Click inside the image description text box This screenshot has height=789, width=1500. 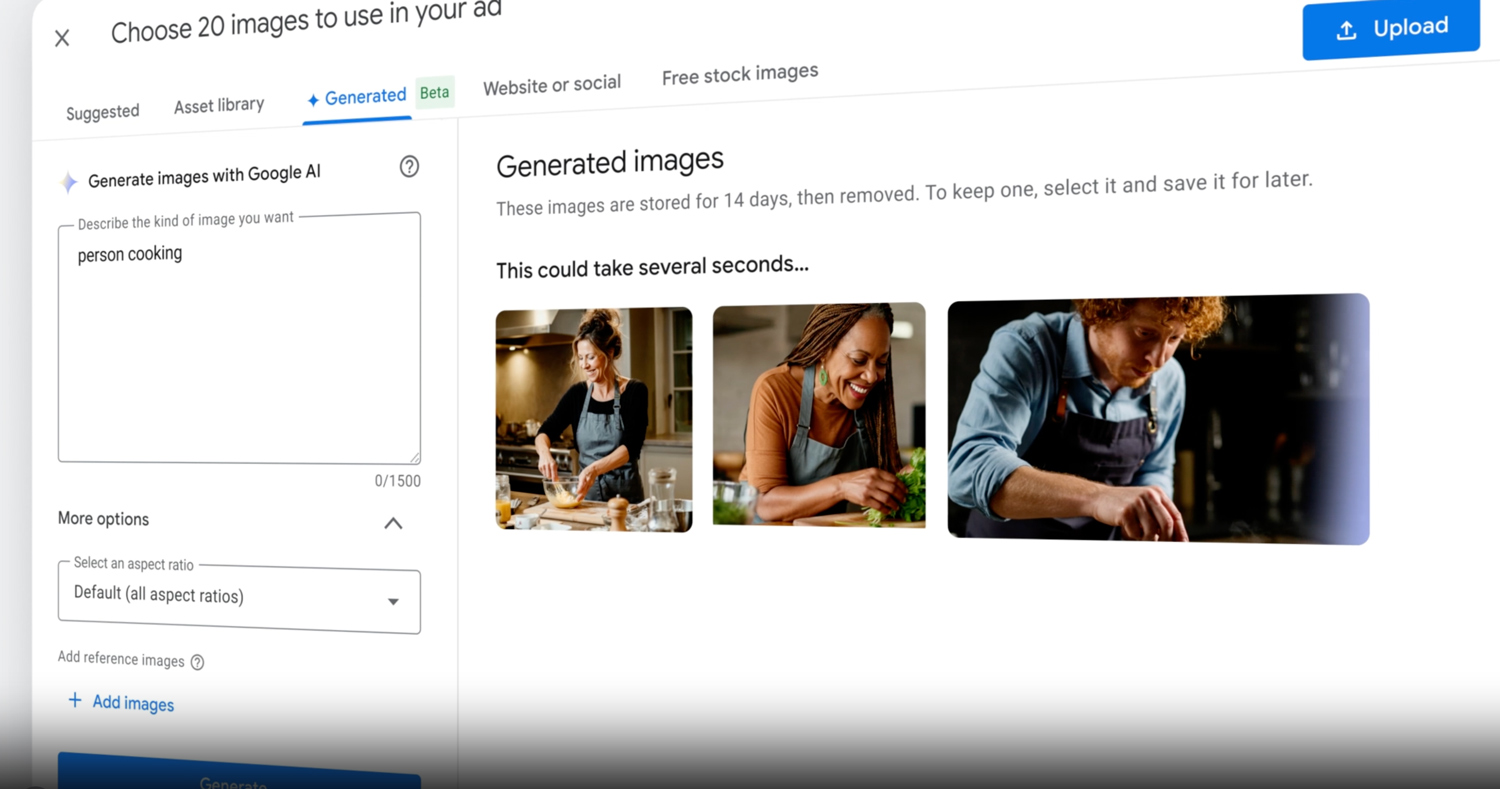tap(238, 340)
